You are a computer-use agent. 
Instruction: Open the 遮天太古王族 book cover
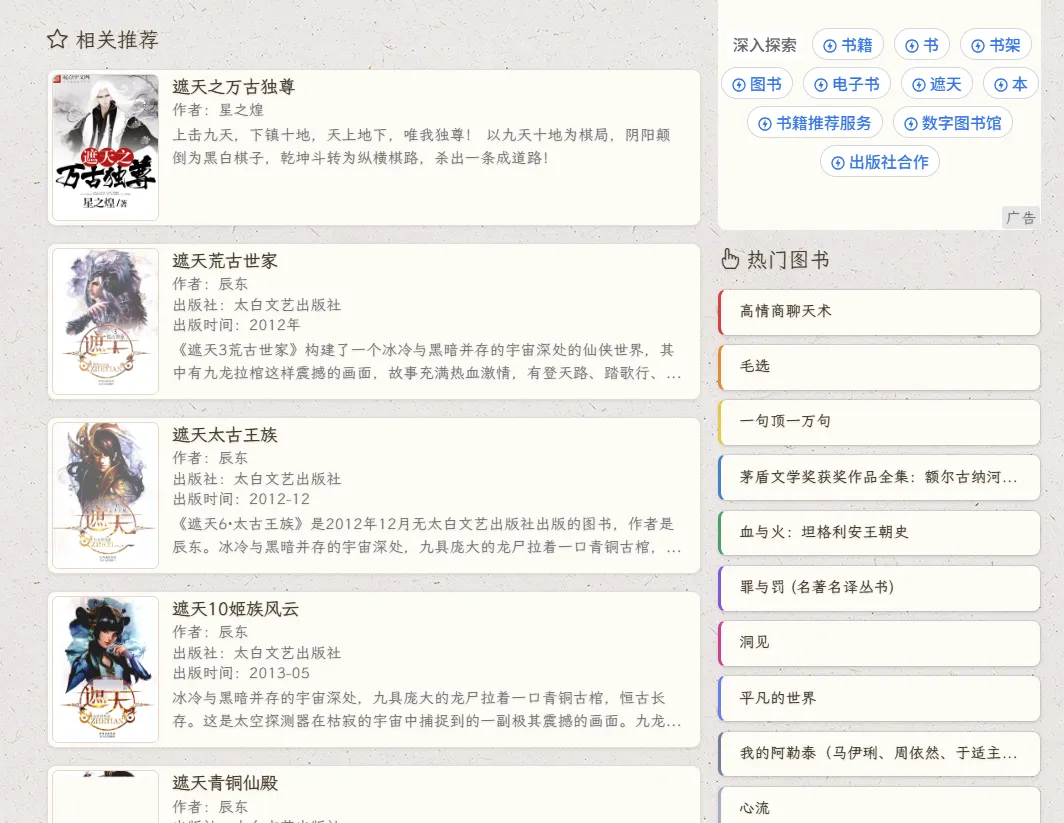click(105, 495)
